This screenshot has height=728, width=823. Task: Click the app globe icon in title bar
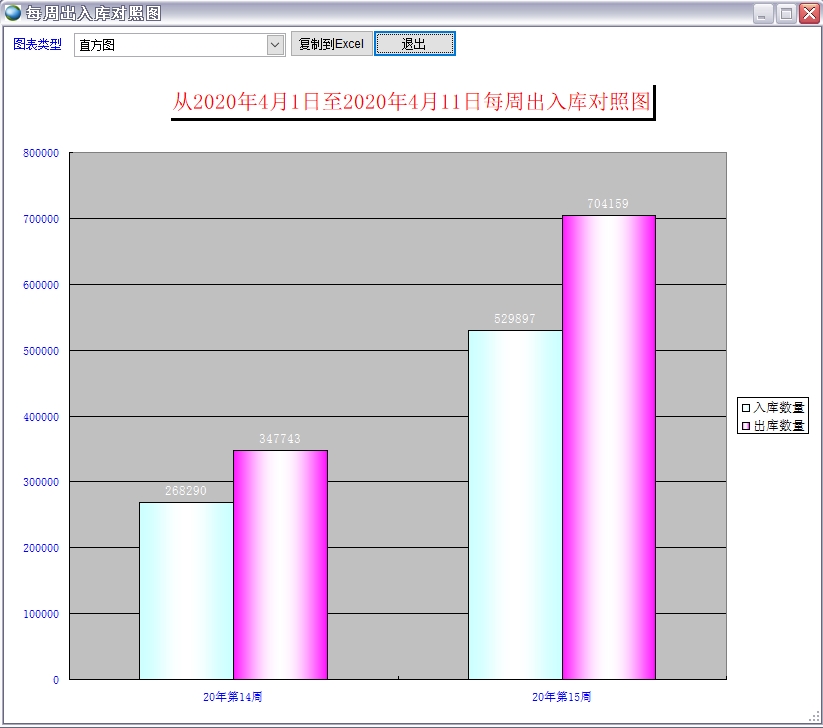click(x=13, y=13)
